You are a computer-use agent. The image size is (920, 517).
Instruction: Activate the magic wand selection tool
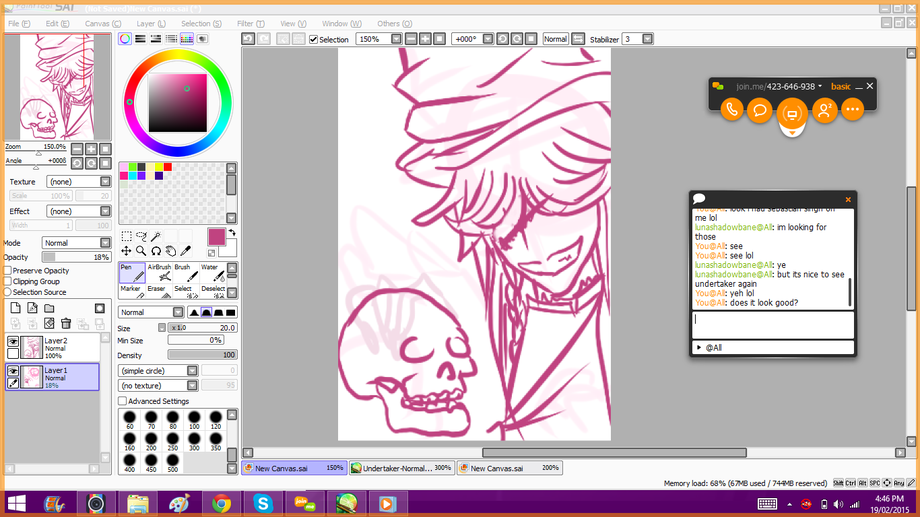(x=156, y=237)
